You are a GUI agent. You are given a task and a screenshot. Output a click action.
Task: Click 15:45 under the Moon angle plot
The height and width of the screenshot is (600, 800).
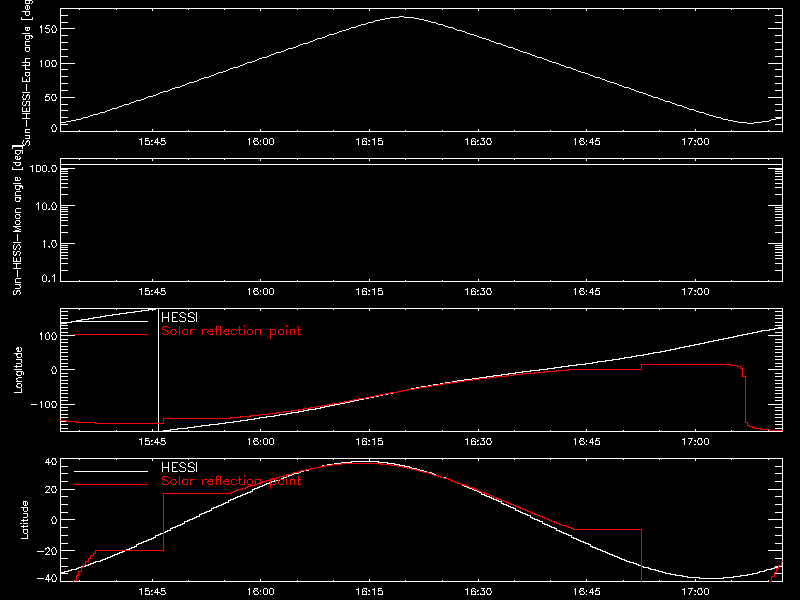152,291
